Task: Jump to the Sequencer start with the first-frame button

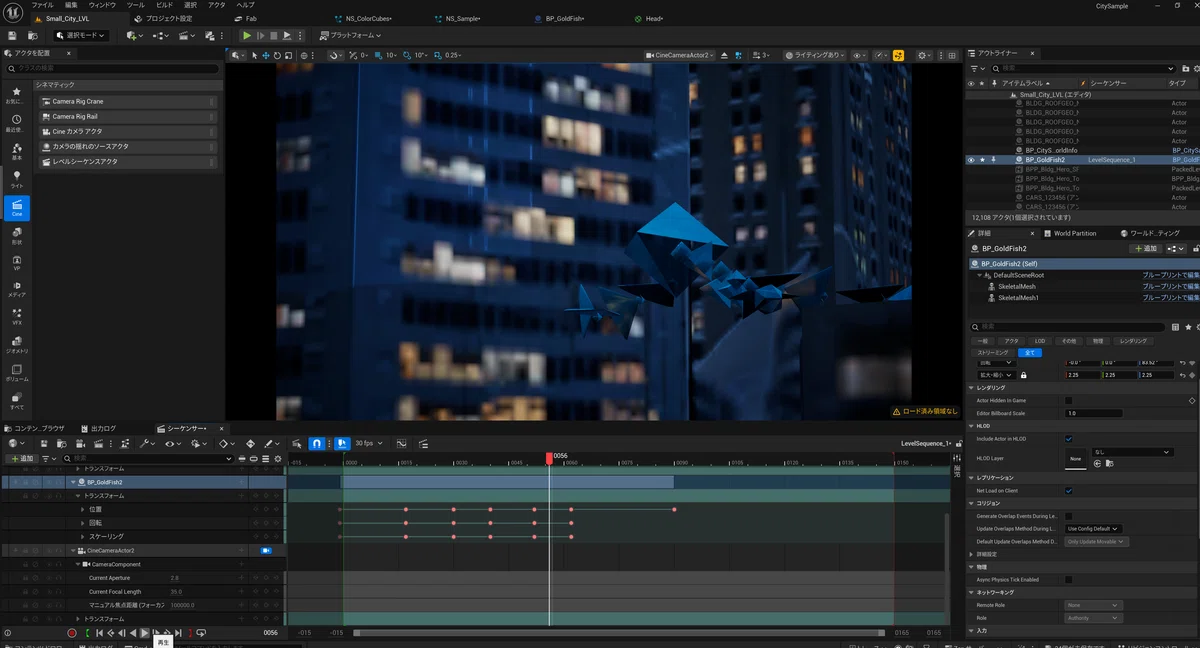Action: coord(99,633)
